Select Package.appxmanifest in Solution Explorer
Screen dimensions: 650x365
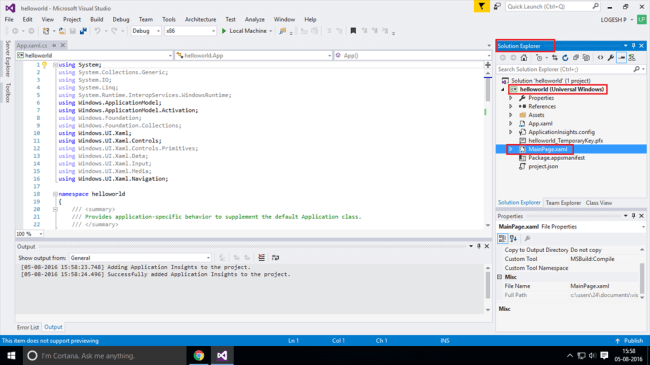click(x=556, y=158)
